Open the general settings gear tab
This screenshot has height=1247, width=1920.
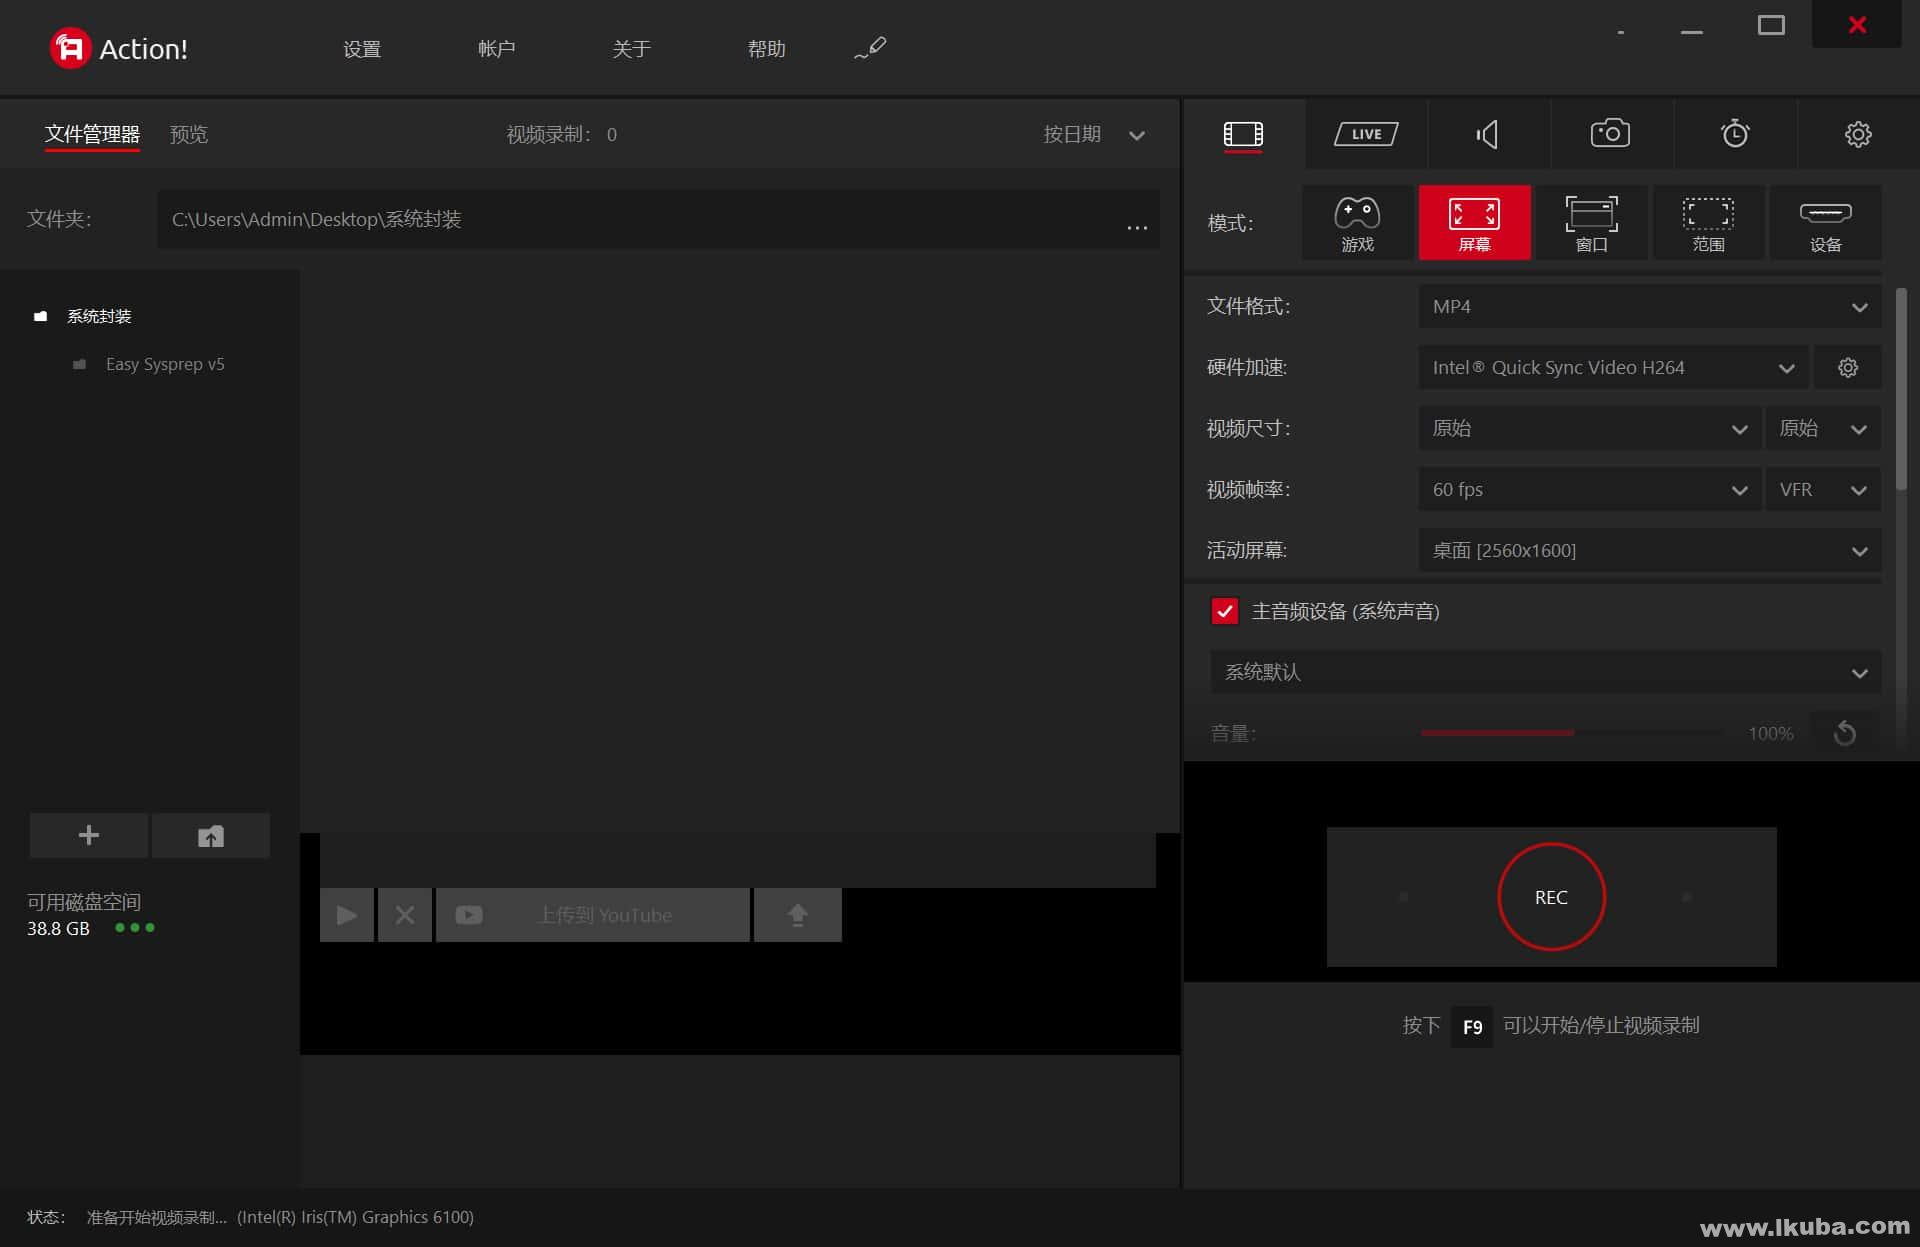(1857, 134)
